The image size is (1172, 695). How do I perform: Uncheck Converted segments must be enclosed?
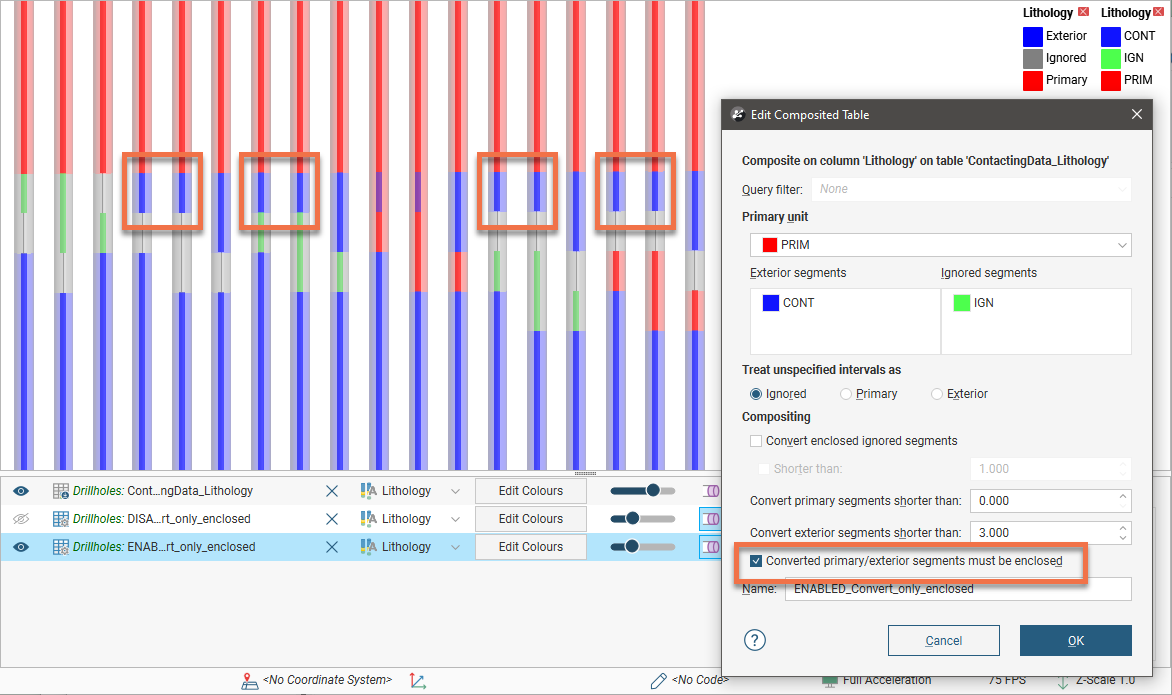756,561
